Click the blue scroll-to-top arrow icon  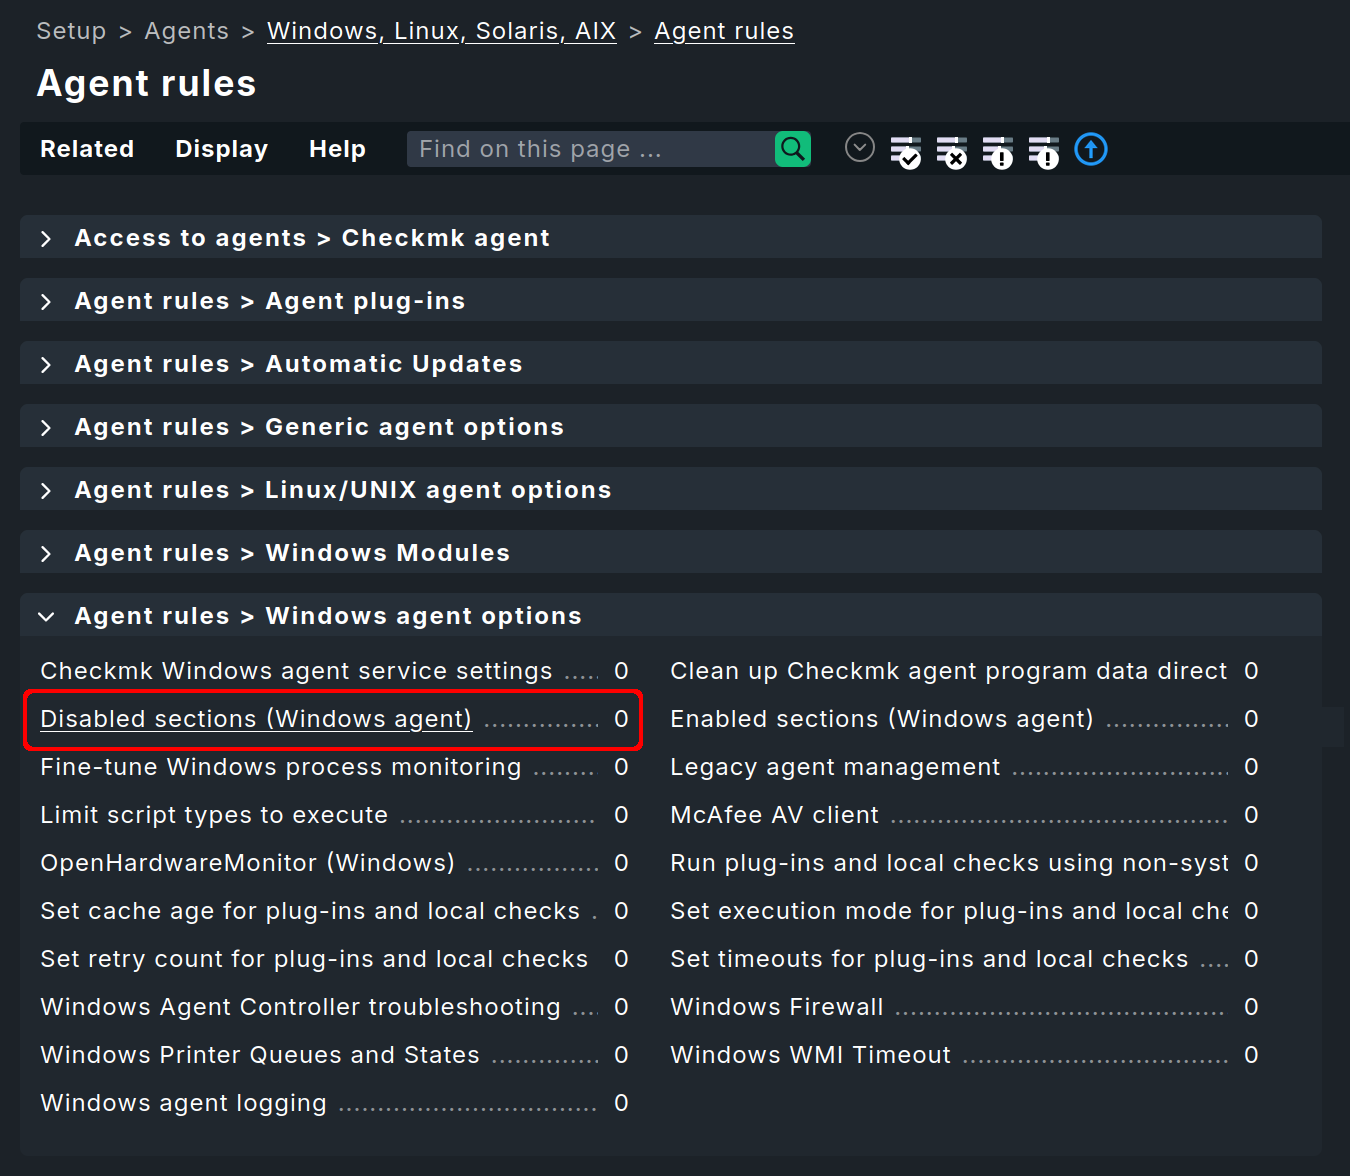click(1091, 149)
